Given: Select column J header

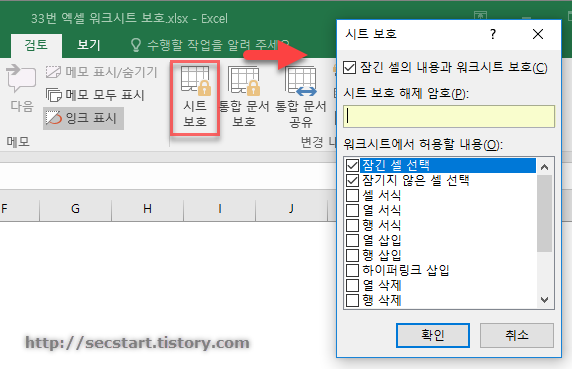Looking at the screenshot, I should tap(291, 209).
